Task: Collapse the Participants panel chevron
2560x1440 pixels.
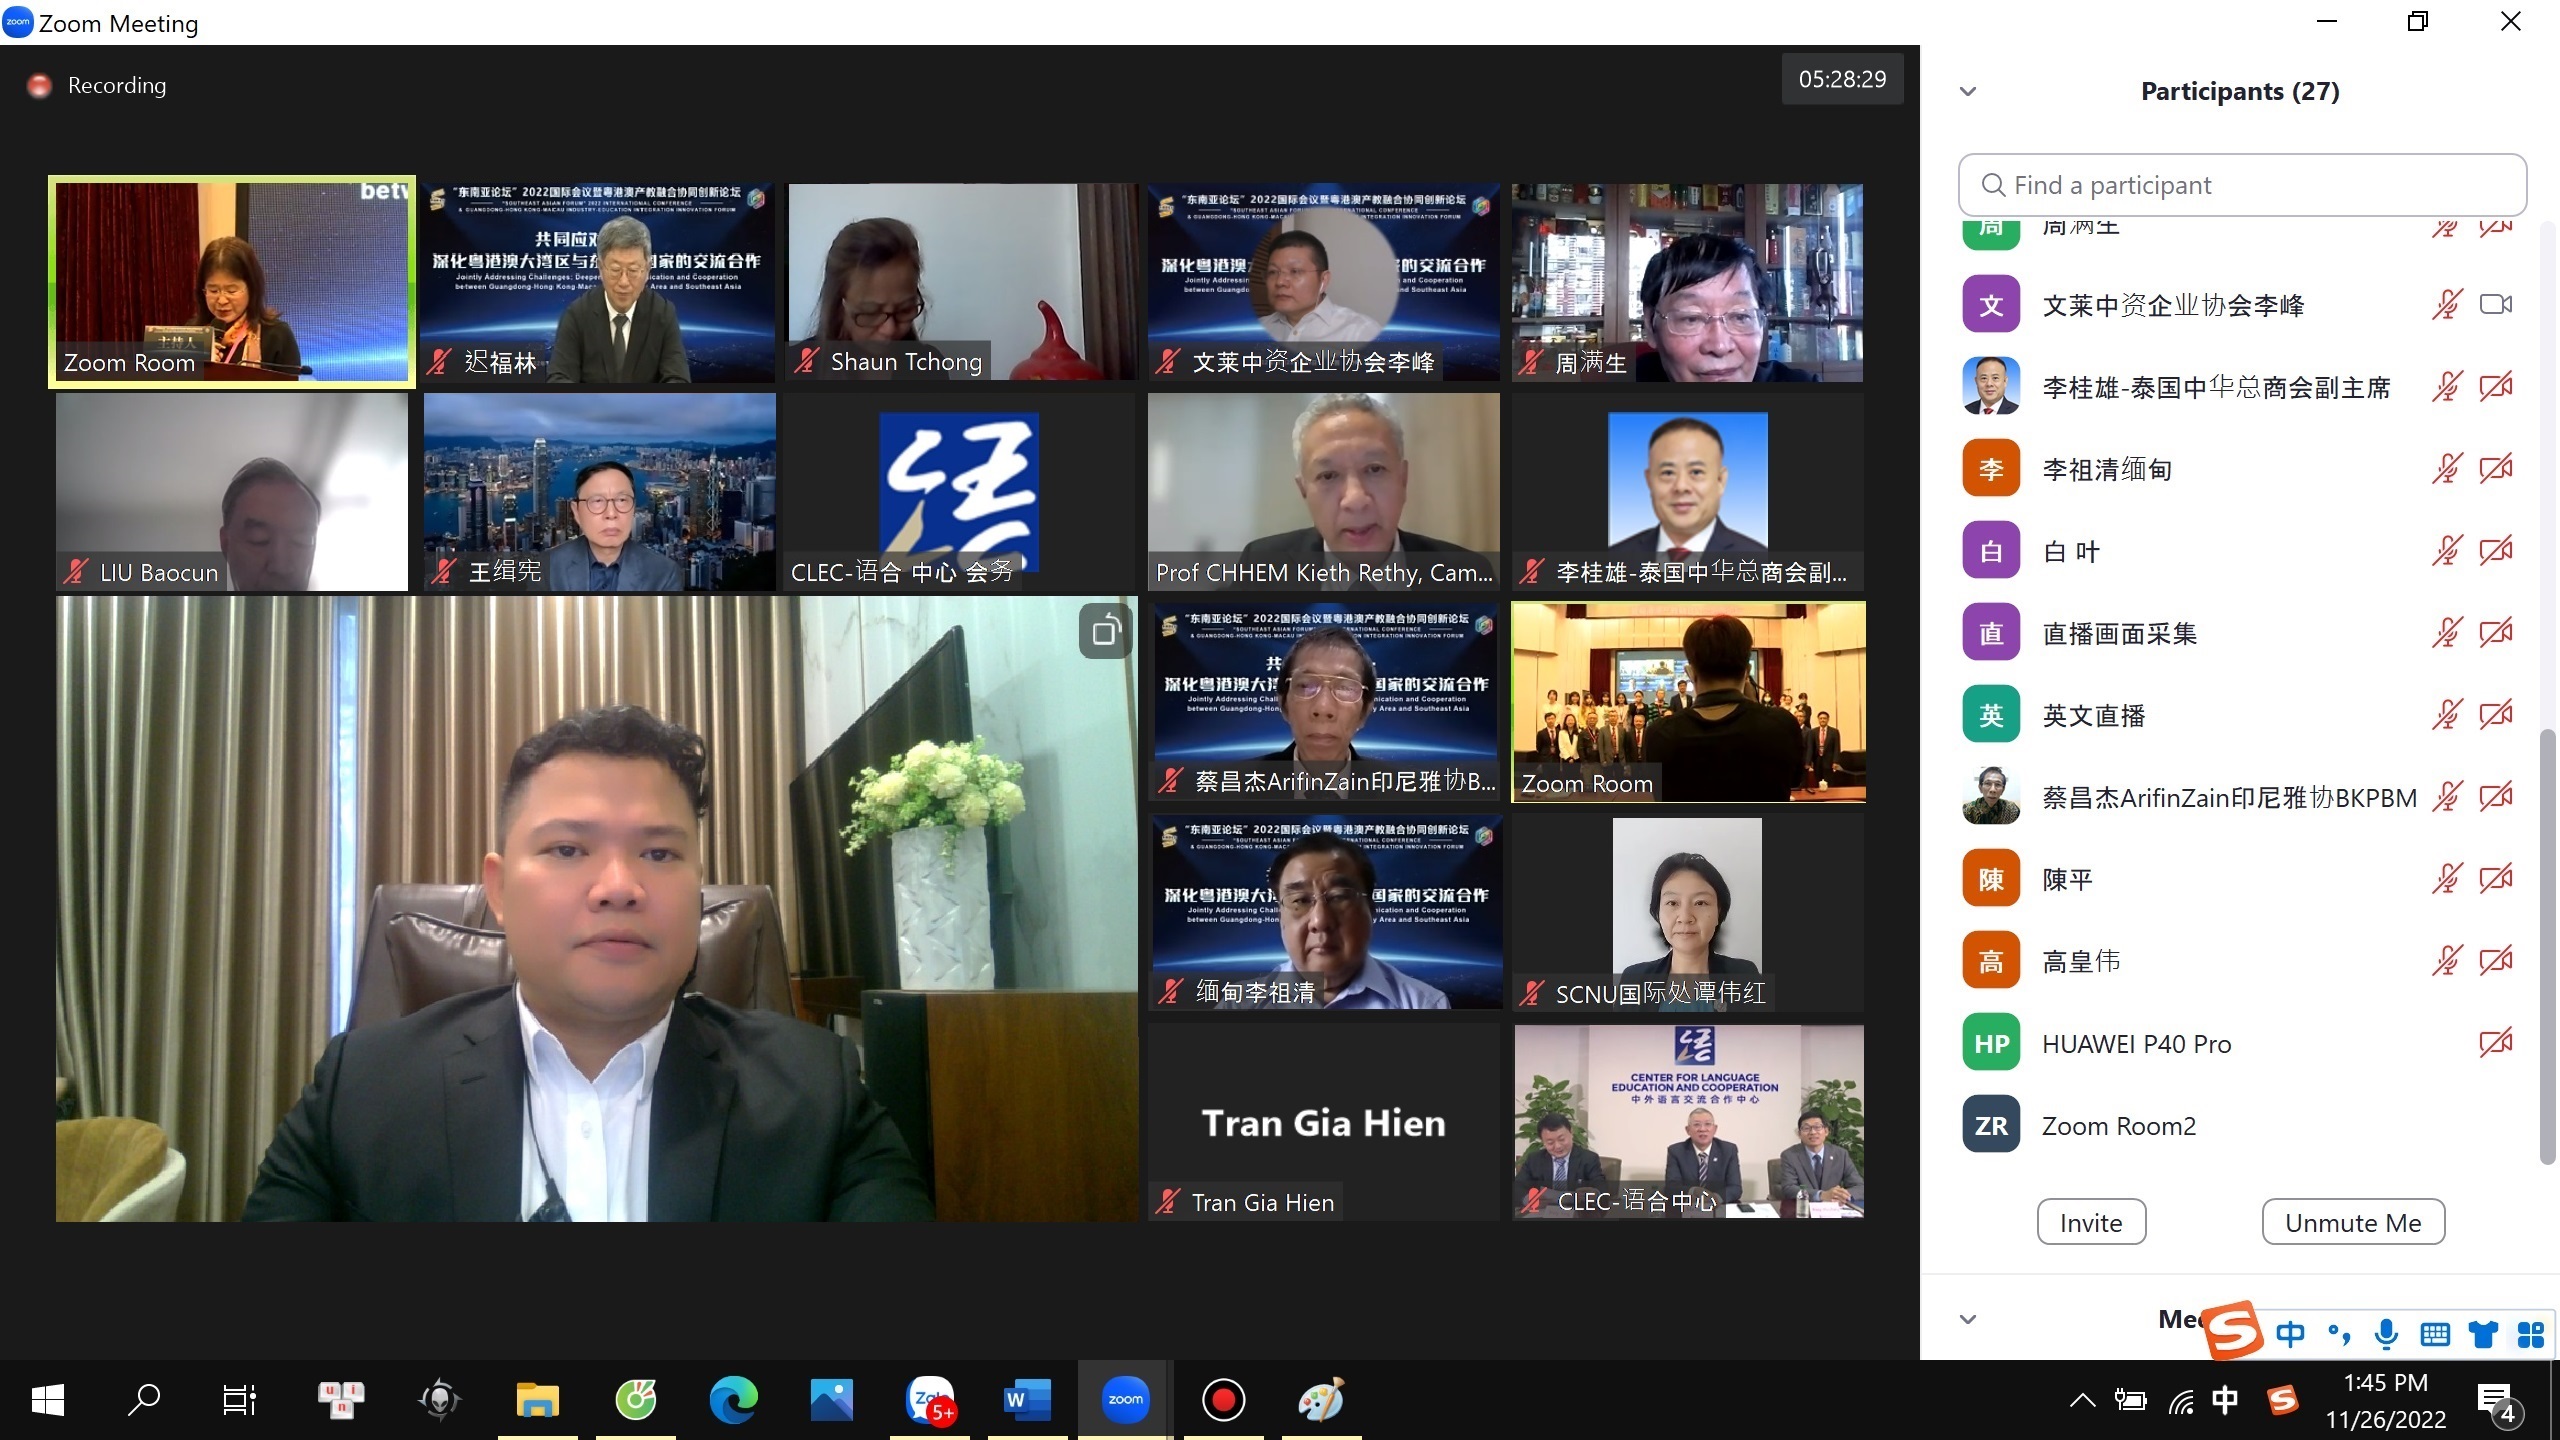Action: [1968, 92]
